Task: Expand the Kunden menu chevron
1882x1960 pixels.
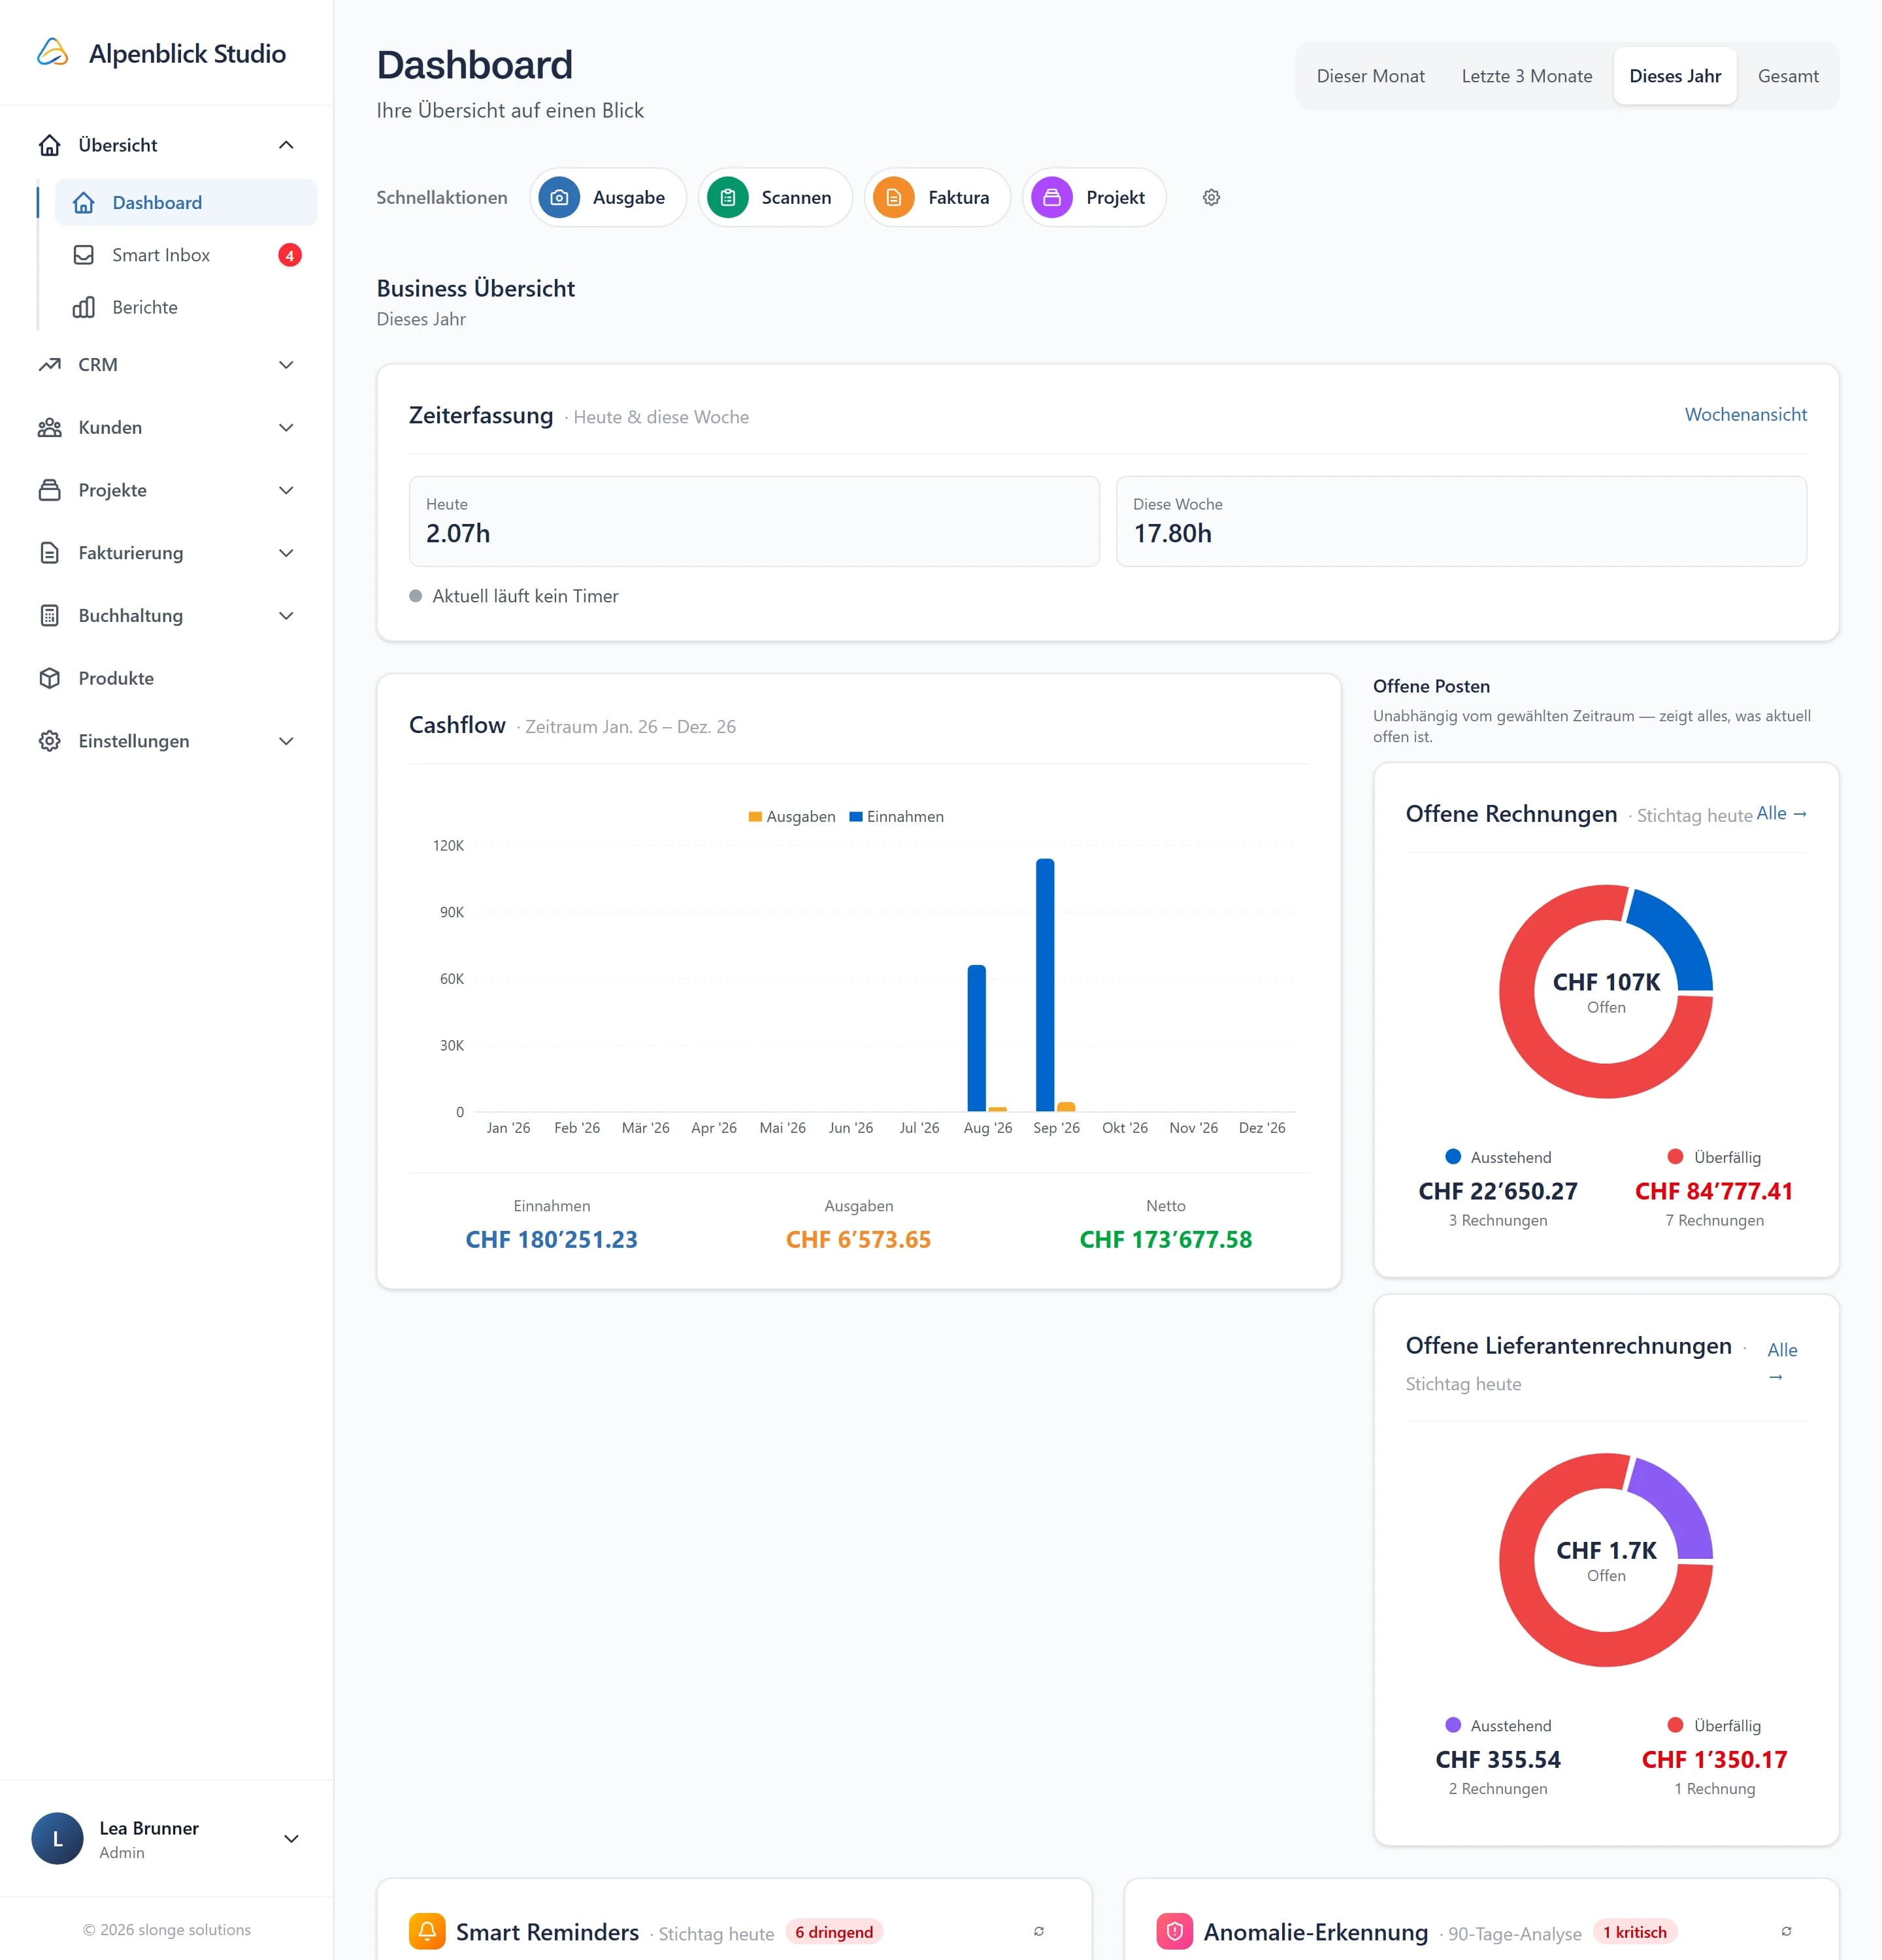Action: (x=286, y=428)
